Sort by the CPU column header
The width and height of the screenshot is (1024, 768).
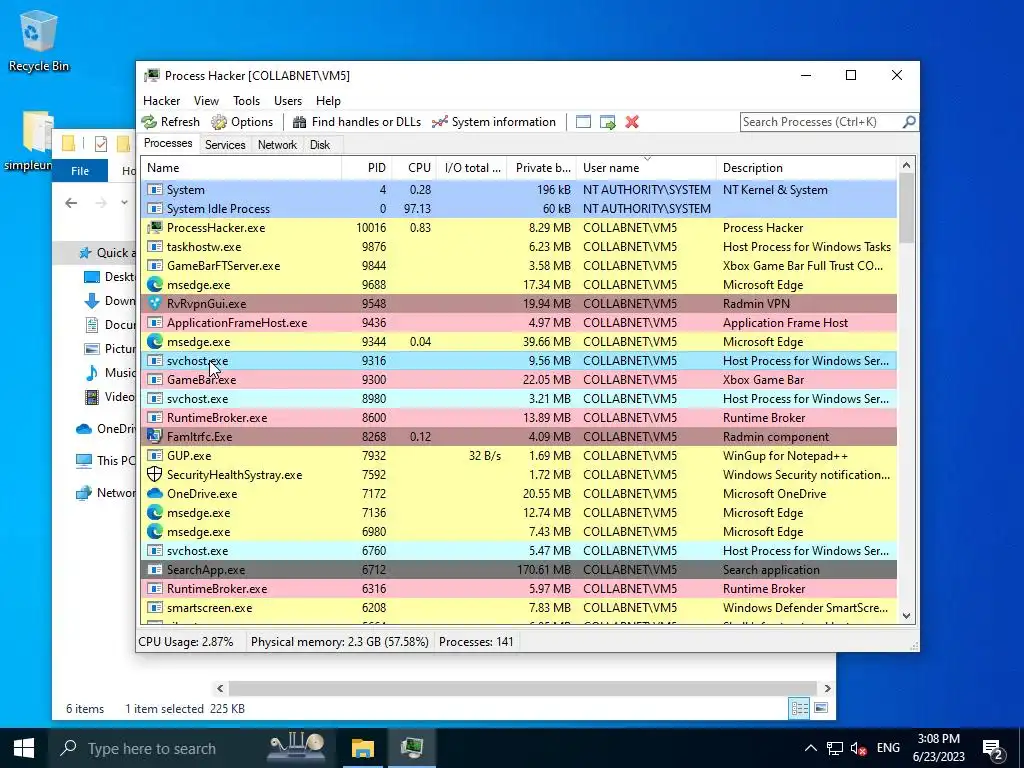click(414, 168)
